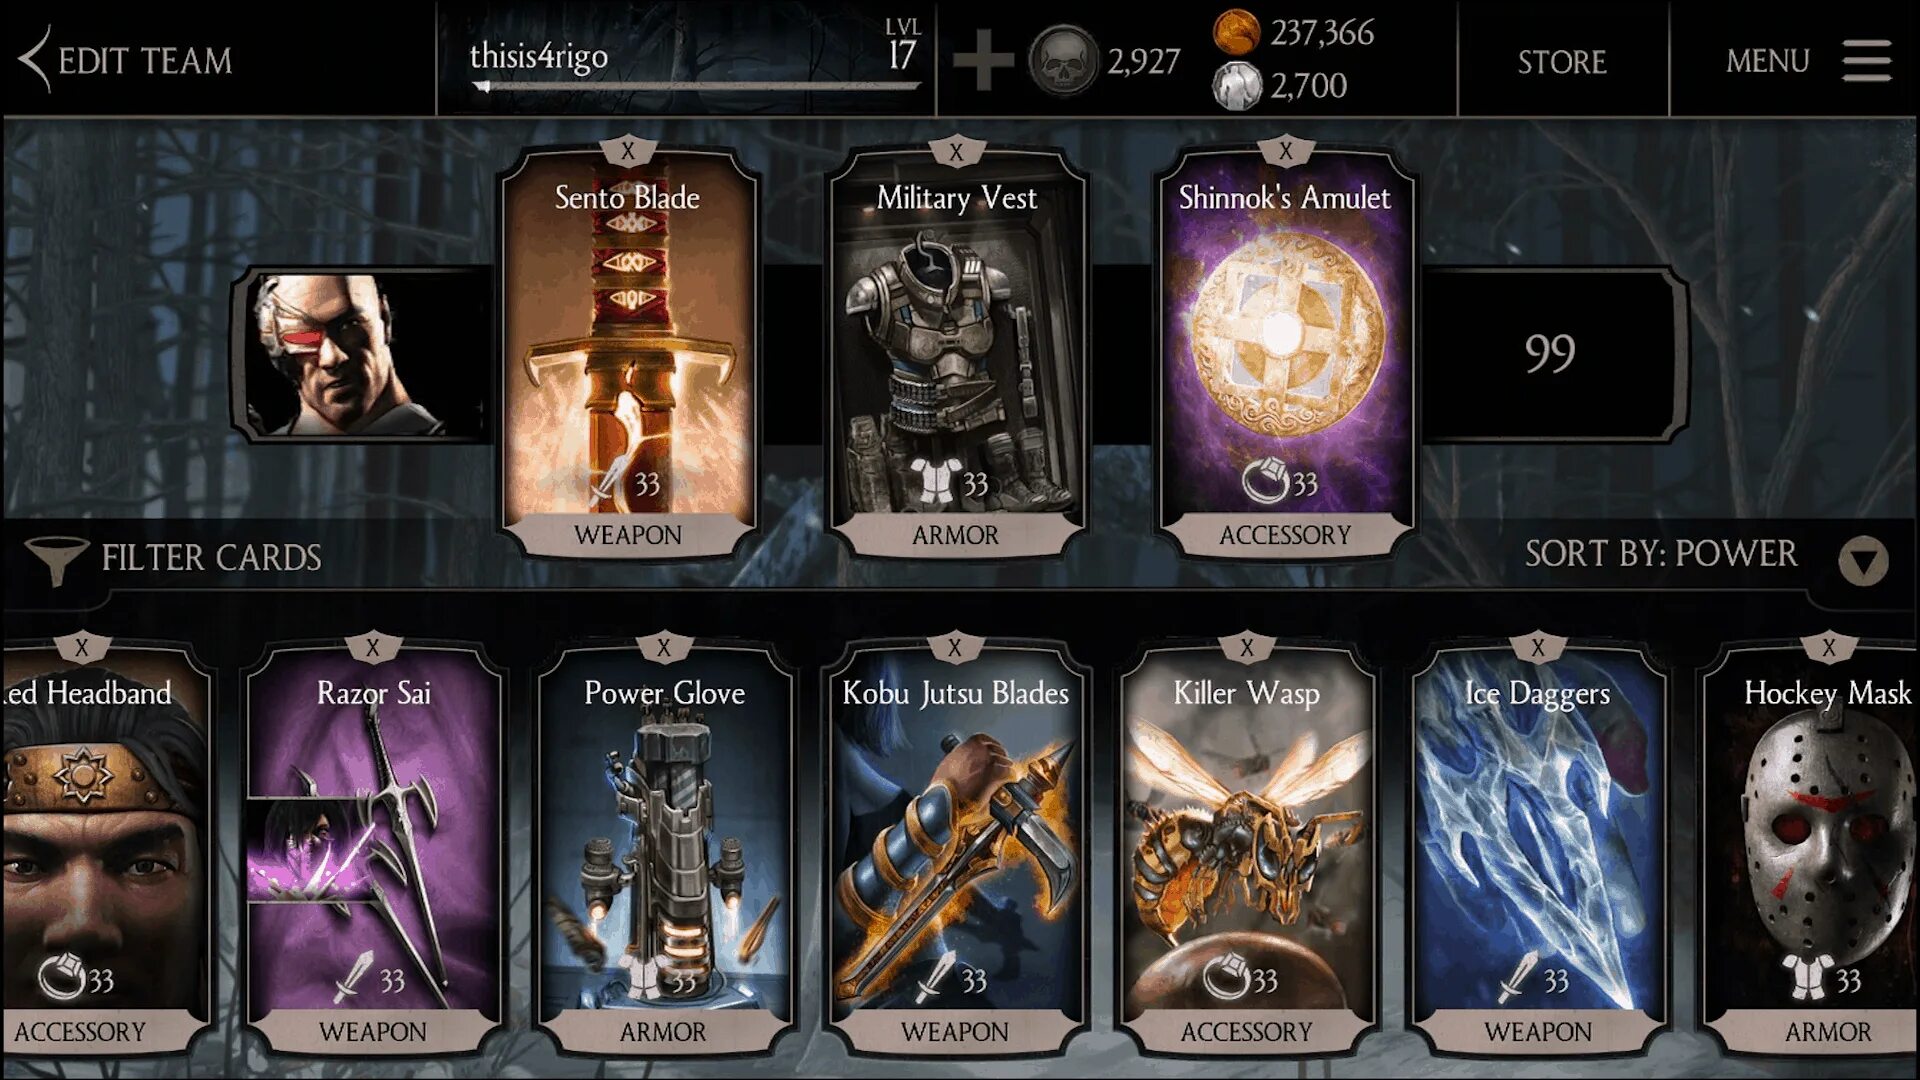Go back using the Edit Team arrow
Viewport: 1920px width, 1080px height.
(34, 59)
